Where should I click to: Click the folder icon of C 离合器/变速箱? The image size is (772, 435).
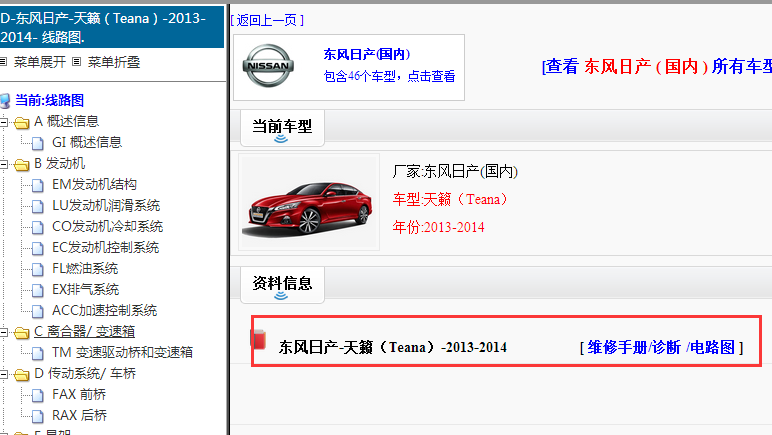(x=22, y=333)
